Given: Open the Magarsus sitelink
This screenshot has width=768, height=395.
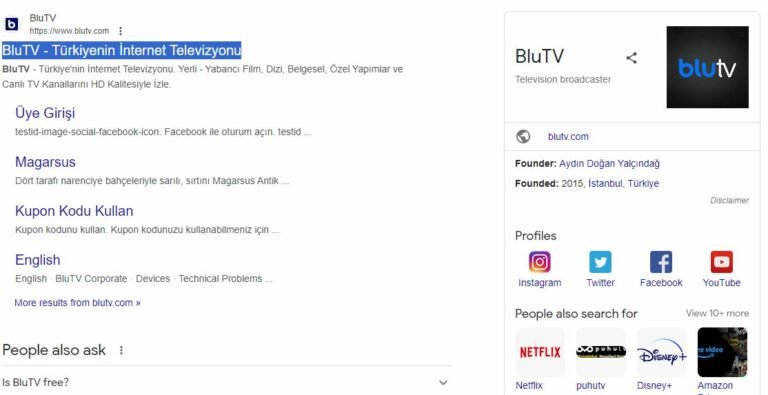Looking at the screenshot, I should [45, 162].
